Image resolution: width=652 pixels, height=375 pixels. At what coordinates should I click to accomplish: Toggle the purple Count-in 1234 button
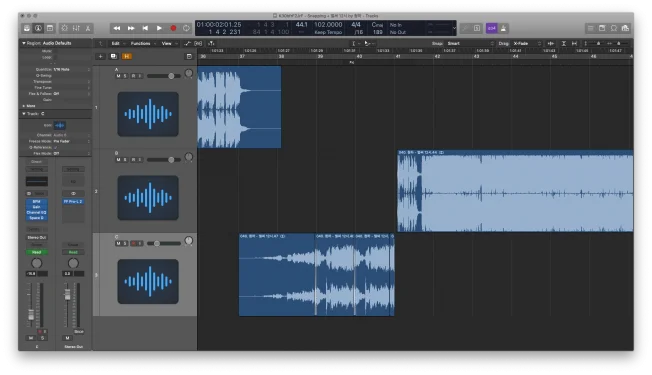click(x=491, y=28)
